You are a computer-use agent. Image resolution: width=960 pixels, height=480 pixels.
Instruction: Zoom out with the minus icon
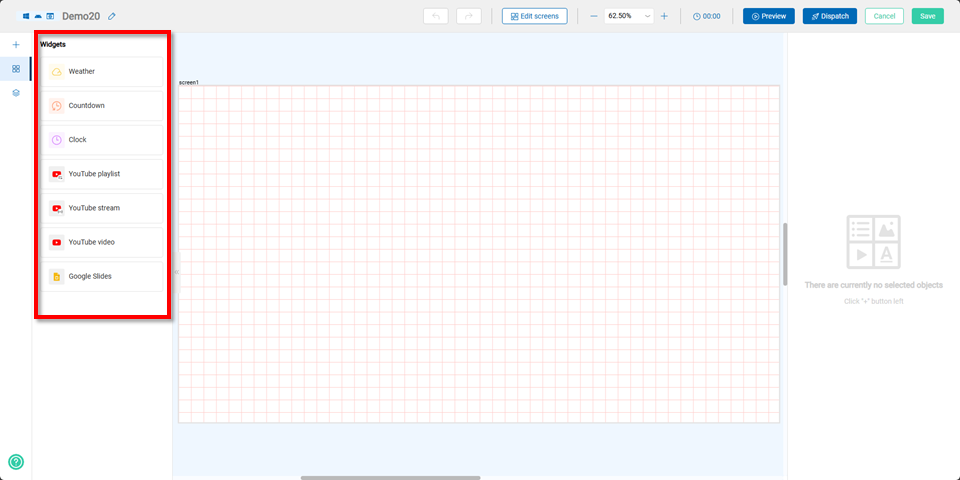[x=593, y=16]
